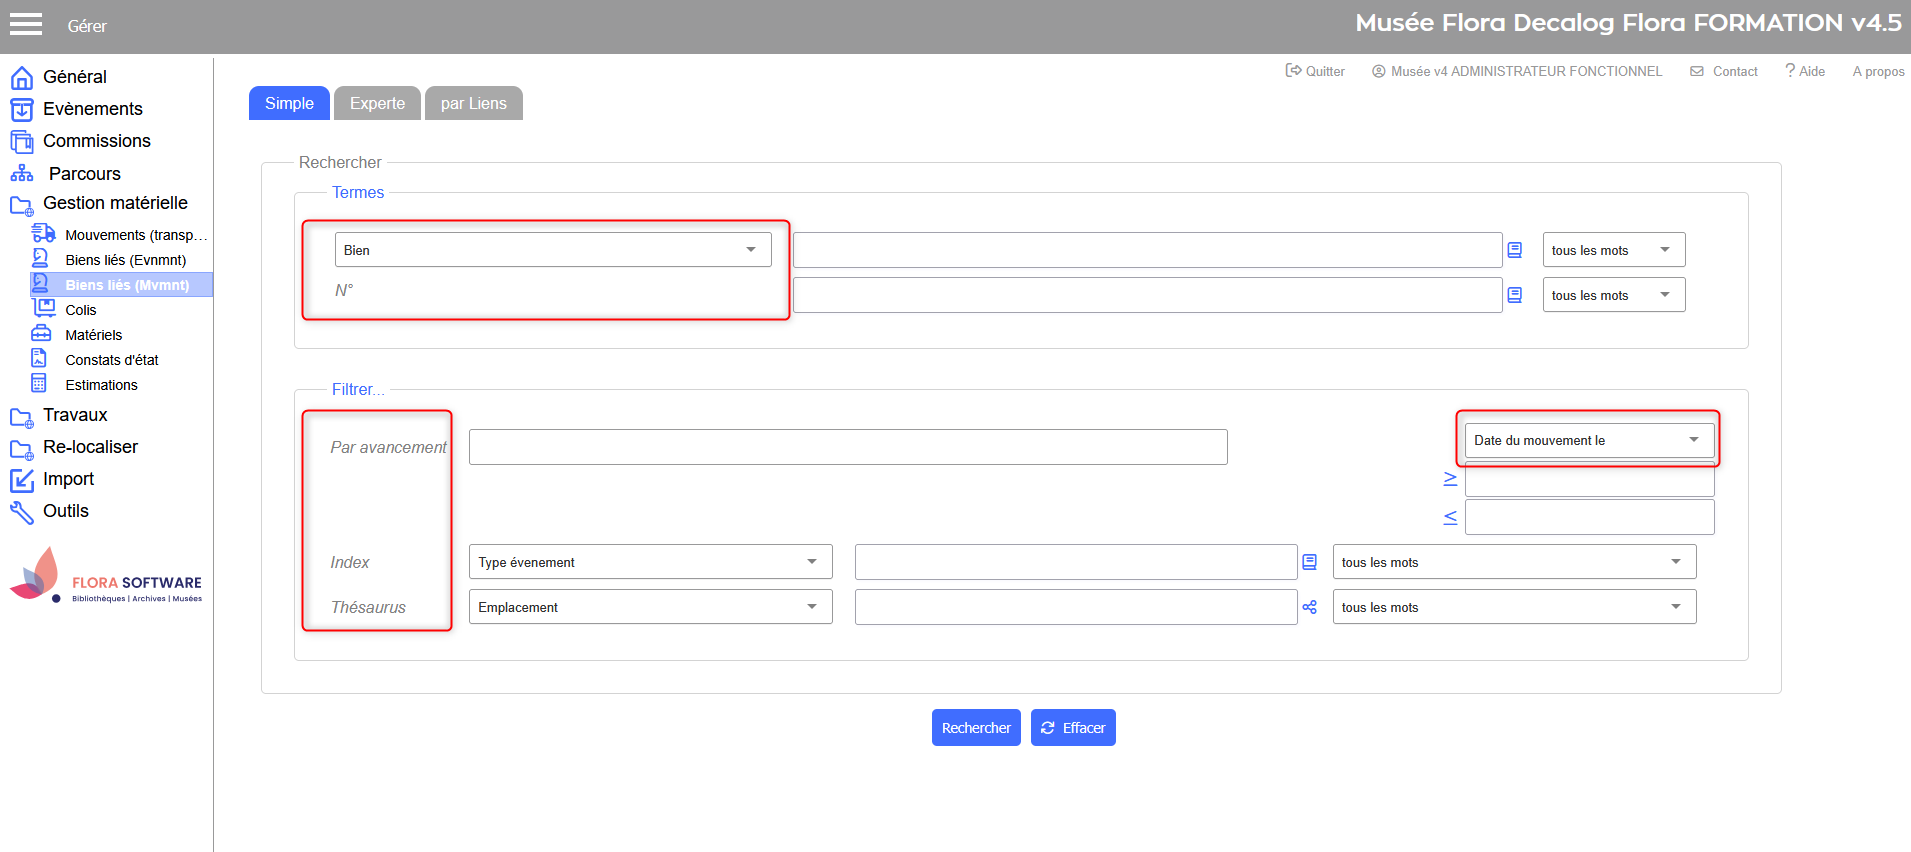Open the Emplacement thesaurus dropdown

[x=649, y=607]
